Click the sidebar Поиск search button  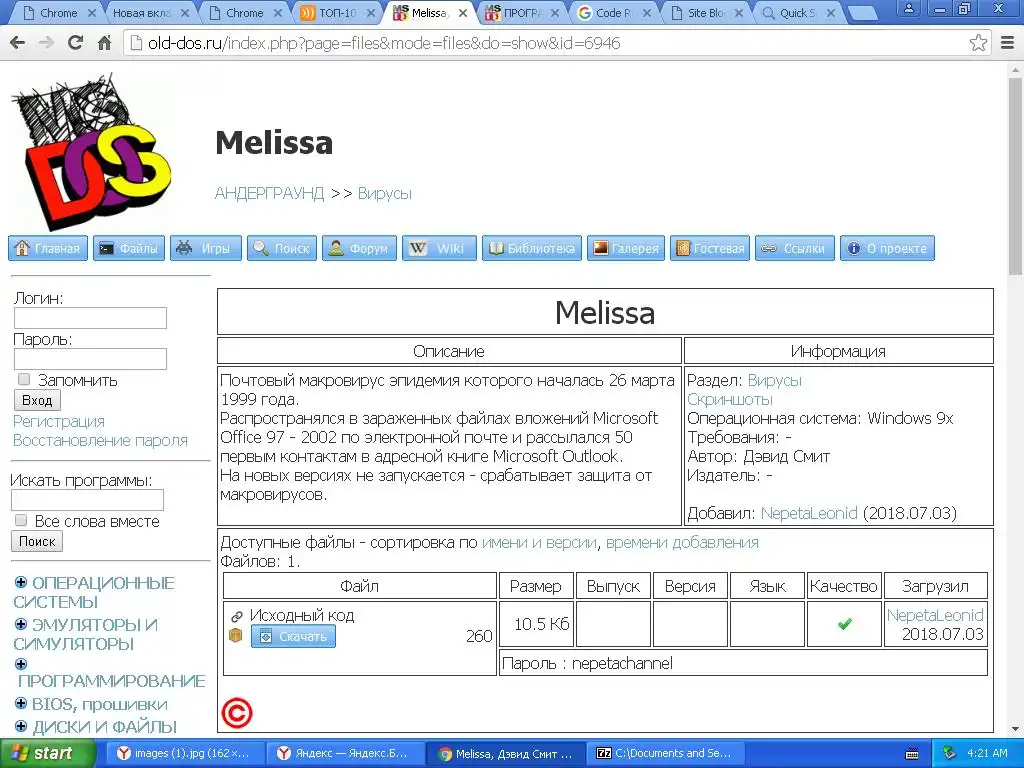coord(37,541)
